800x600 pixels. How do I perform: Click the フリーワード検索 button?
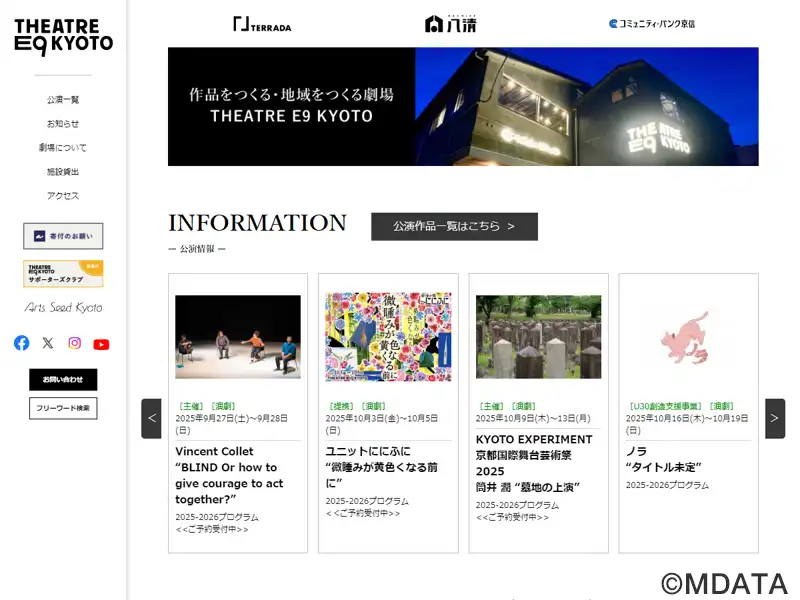pos(63,408)
